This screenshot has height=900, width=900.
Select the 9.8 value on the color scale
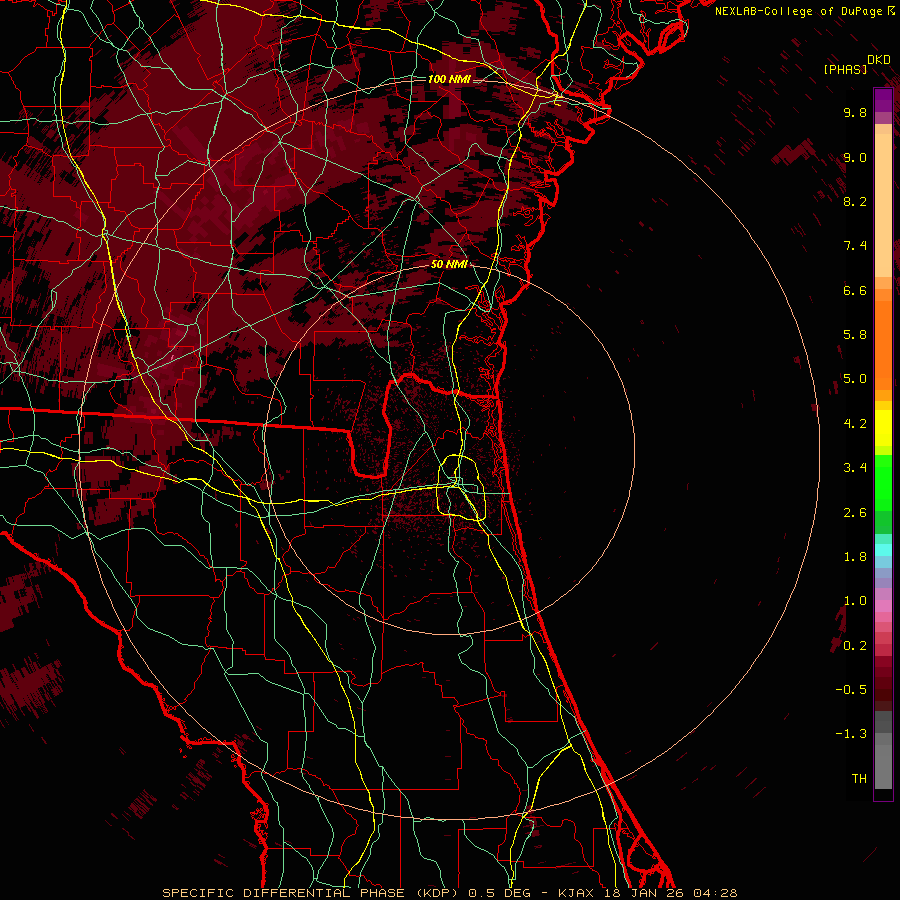pyautogui.click(x=855, y=112)
